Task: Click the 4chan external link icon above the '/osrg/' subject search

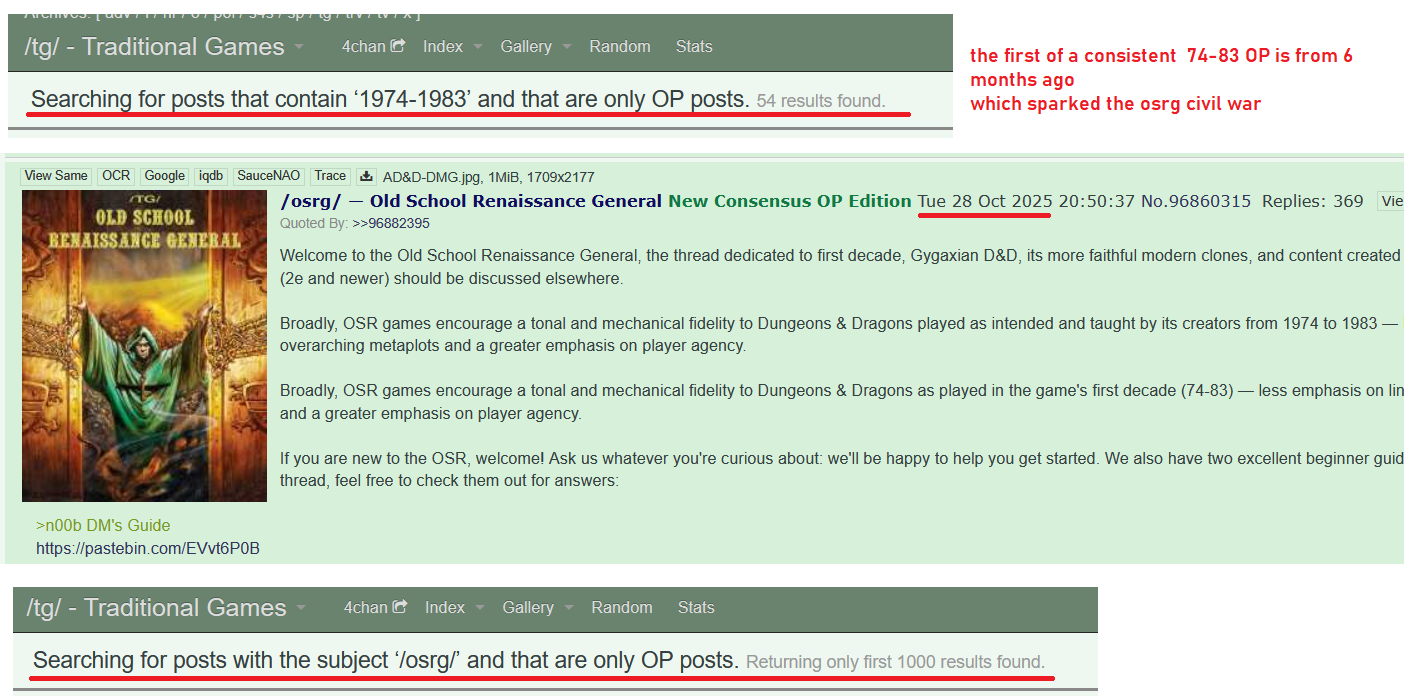Action: tap(400, 607)
